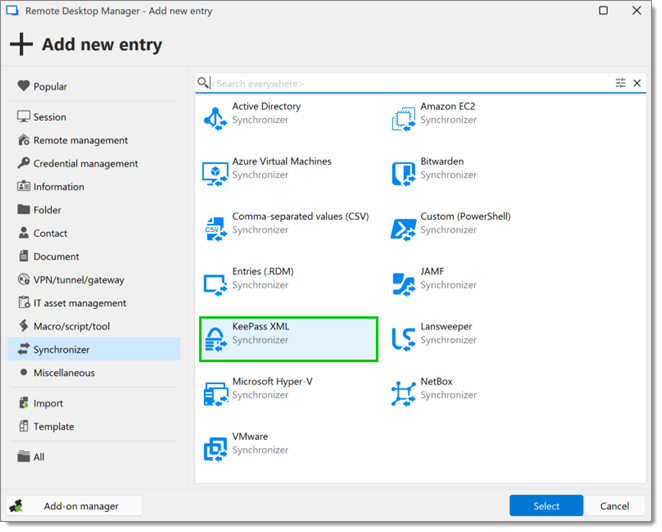Click the Custom (PowerShell) label
The image size is (662, 532).
coord(465,216)
